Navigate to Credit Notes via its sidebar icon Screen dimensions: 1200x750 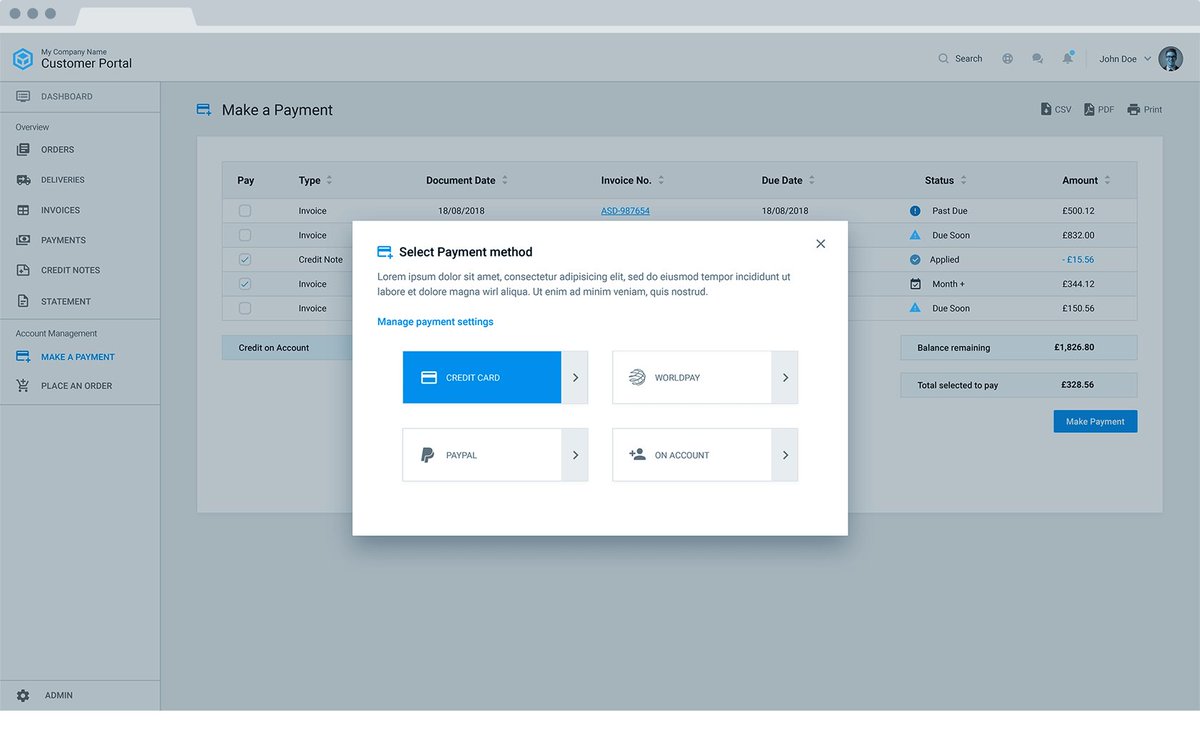point(22,270)
